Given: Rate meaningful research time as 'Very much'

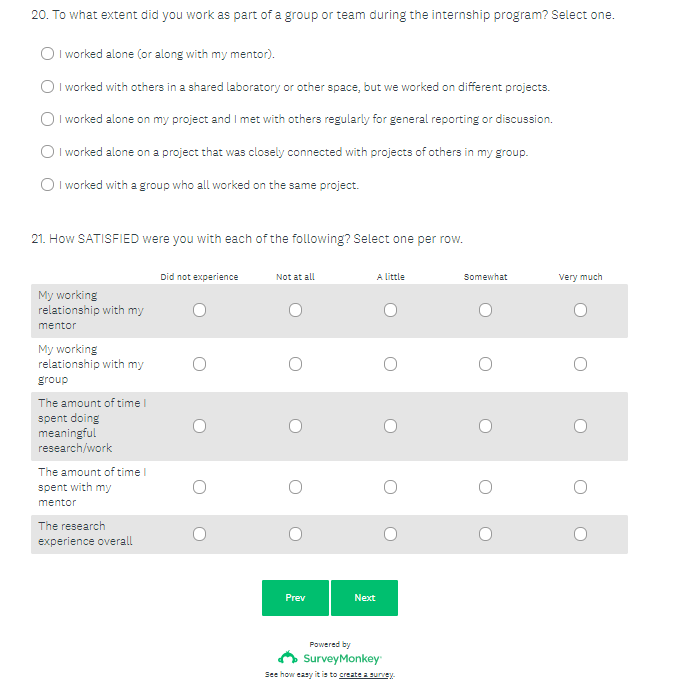Looking at the screenshot, I should [x=580, y=426].
